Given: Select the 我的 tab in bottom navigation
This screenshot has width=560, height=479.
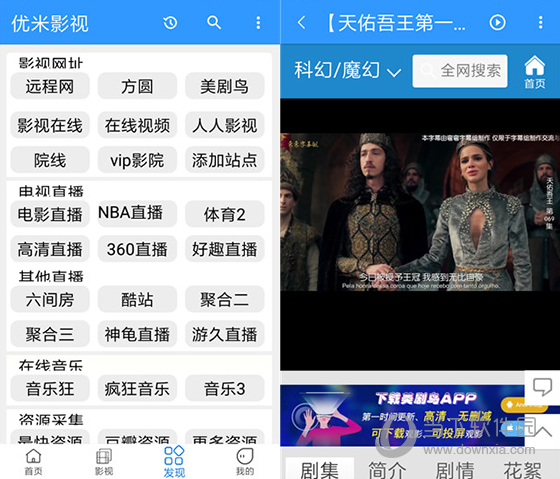Looking at the screenshot, I should [245, 463].
